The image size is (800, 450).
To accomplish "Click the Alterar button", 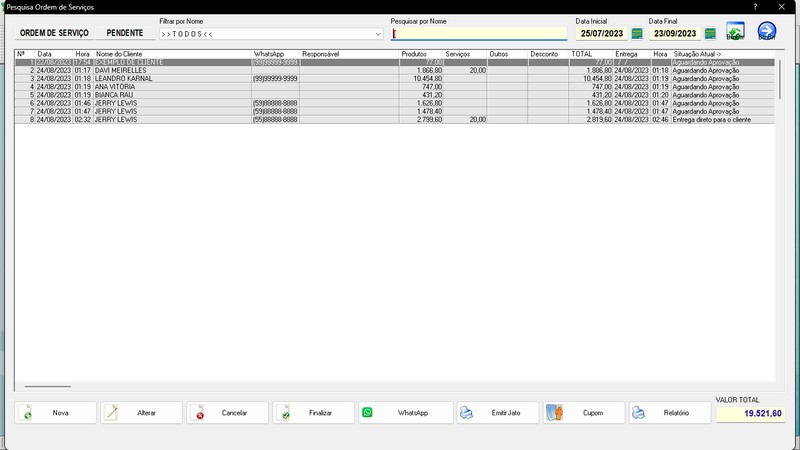I will (x=141, y=413).
